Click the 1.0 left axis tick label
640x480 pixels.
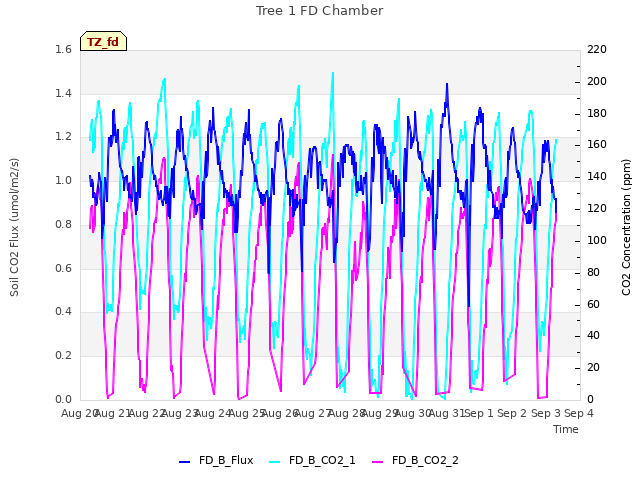tap(64, 181)
